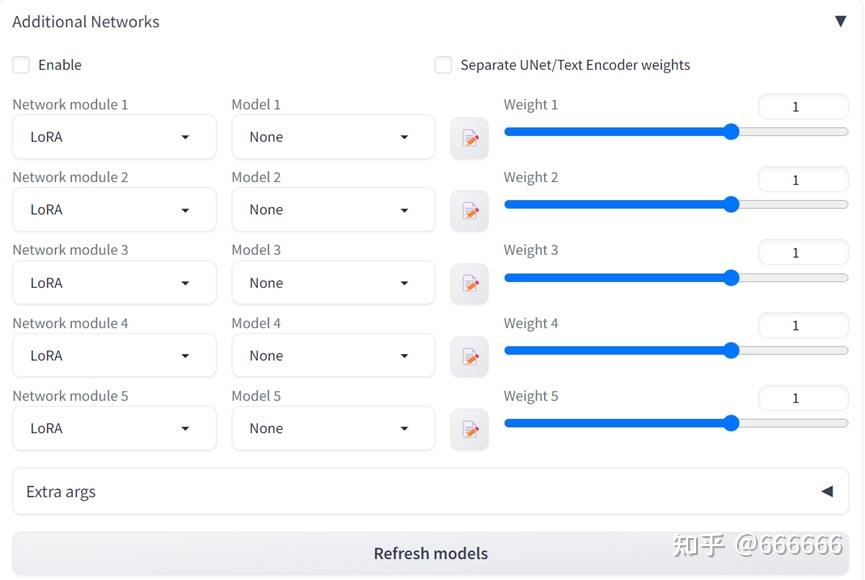865x580 pixels.
Task: Collapse the Additional Networks panel
Action: click(840, 21)
